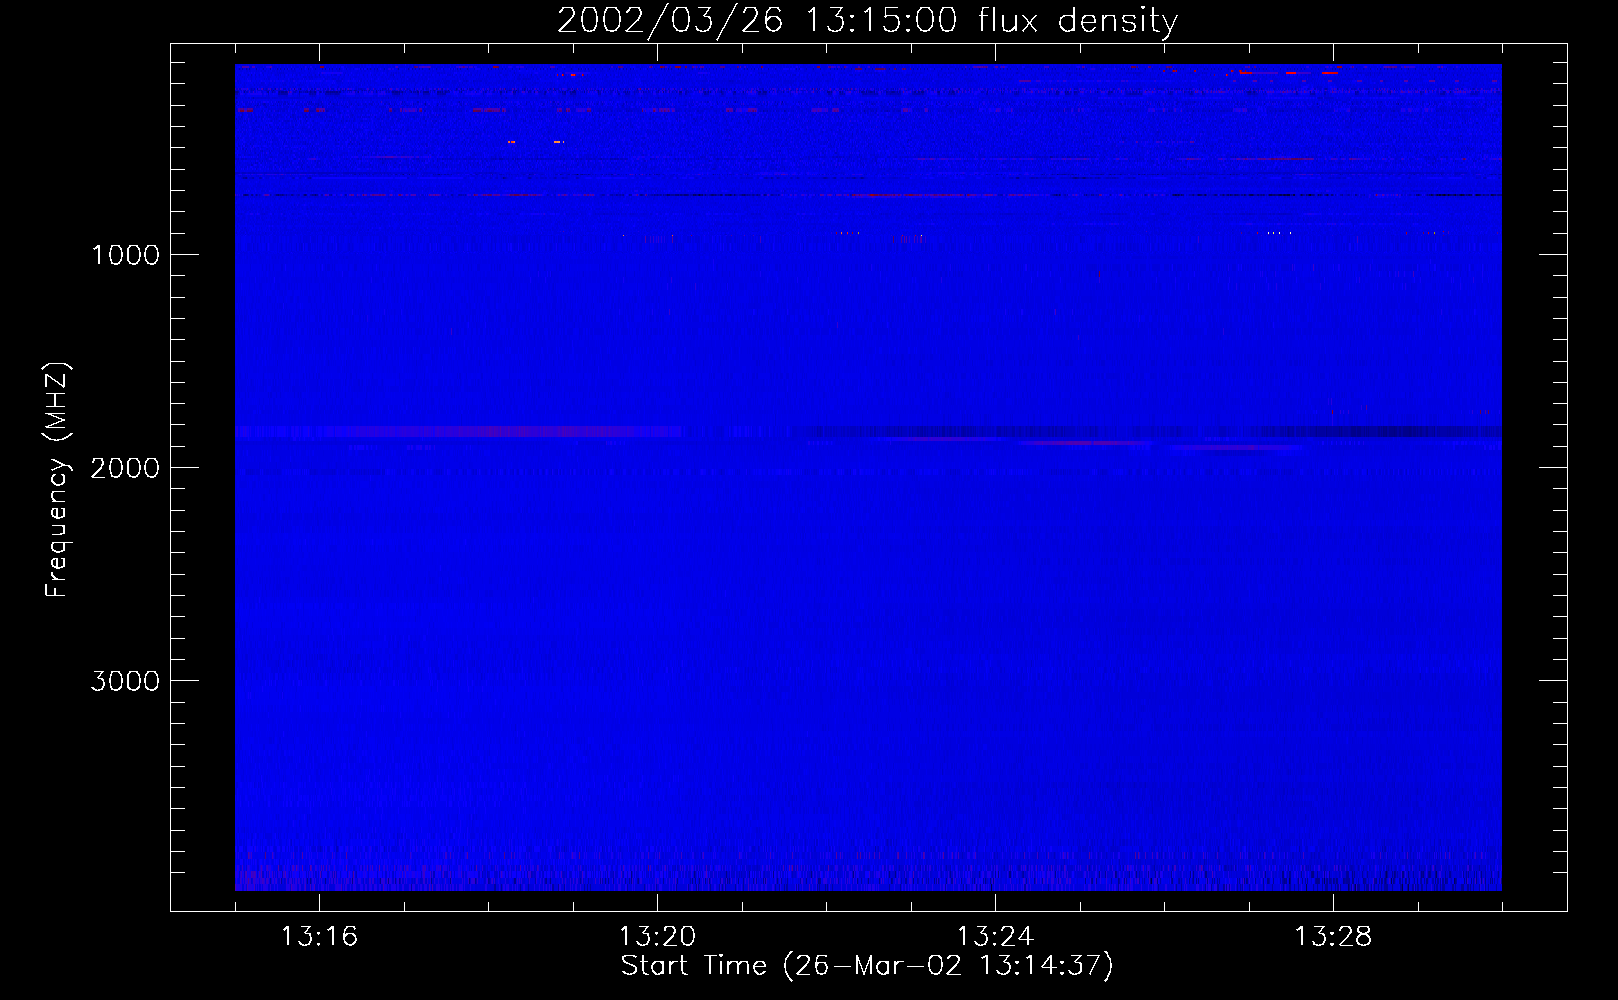Select the 1000 frequency axis label
Image resolution: width=1618 pixels, height=1000 pixels.
point(125,255)
